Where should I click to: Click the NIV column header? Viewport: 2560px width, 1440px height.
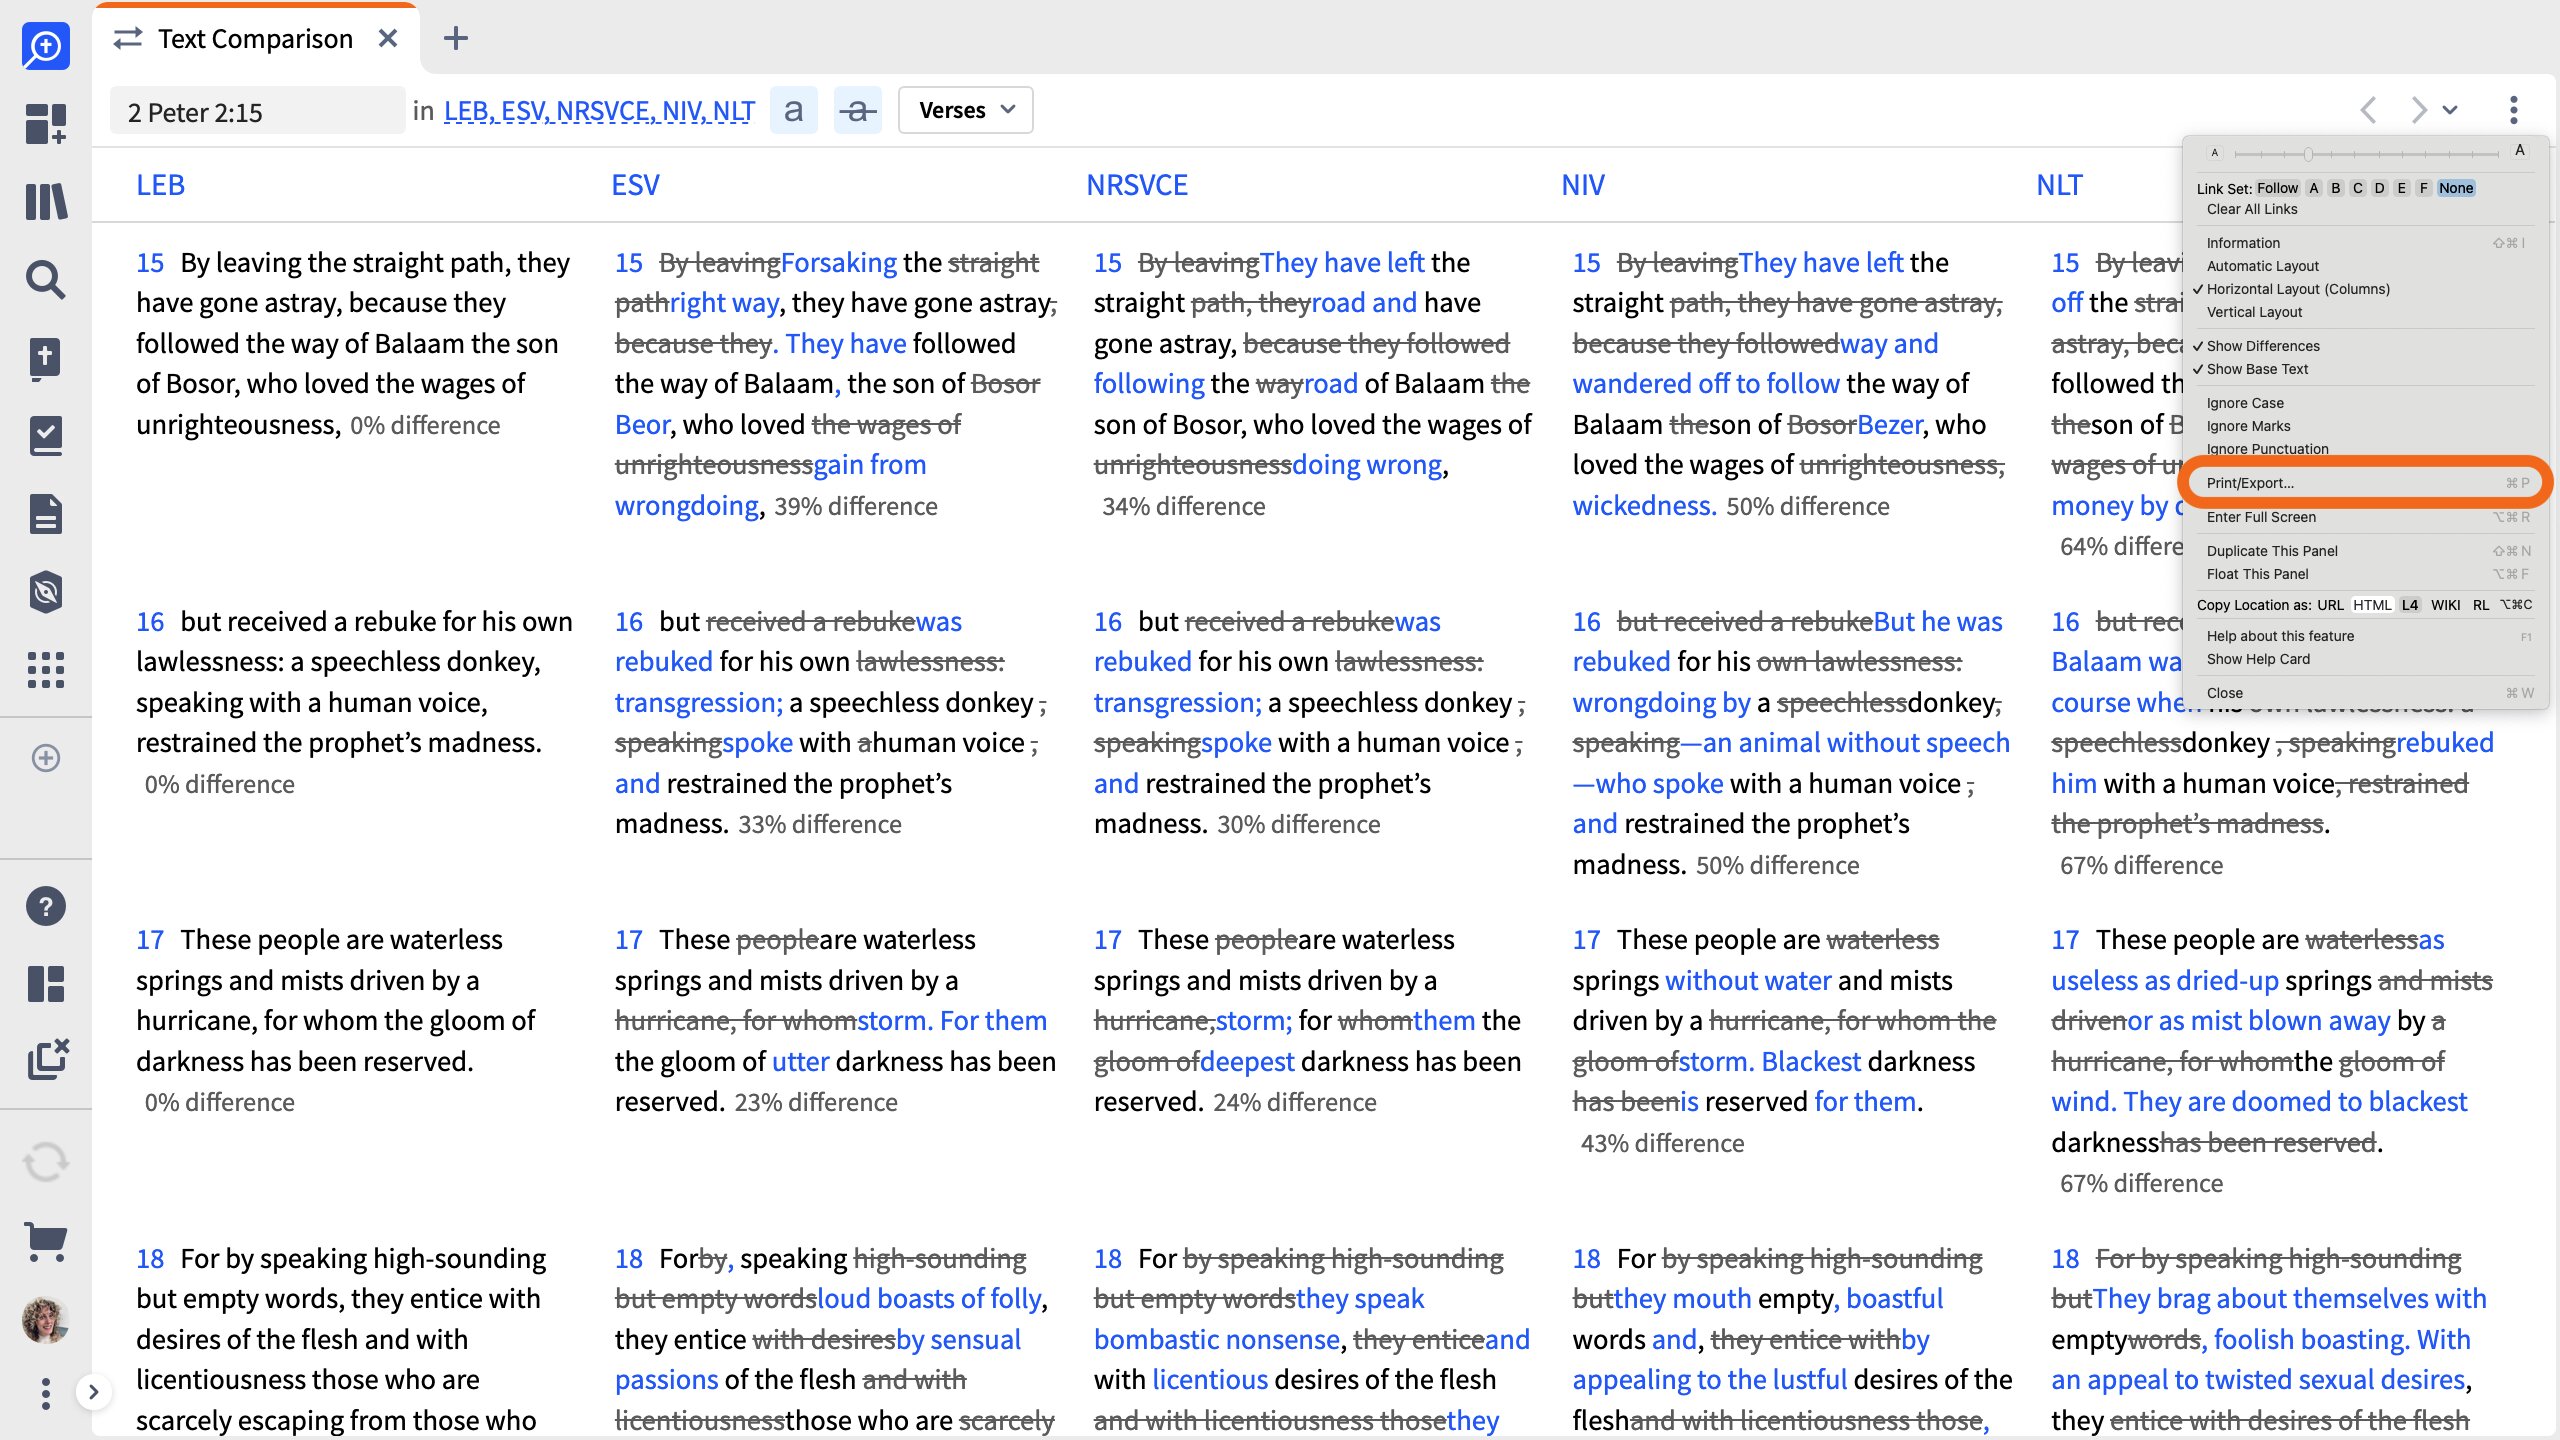click(x=1583, y=185)
